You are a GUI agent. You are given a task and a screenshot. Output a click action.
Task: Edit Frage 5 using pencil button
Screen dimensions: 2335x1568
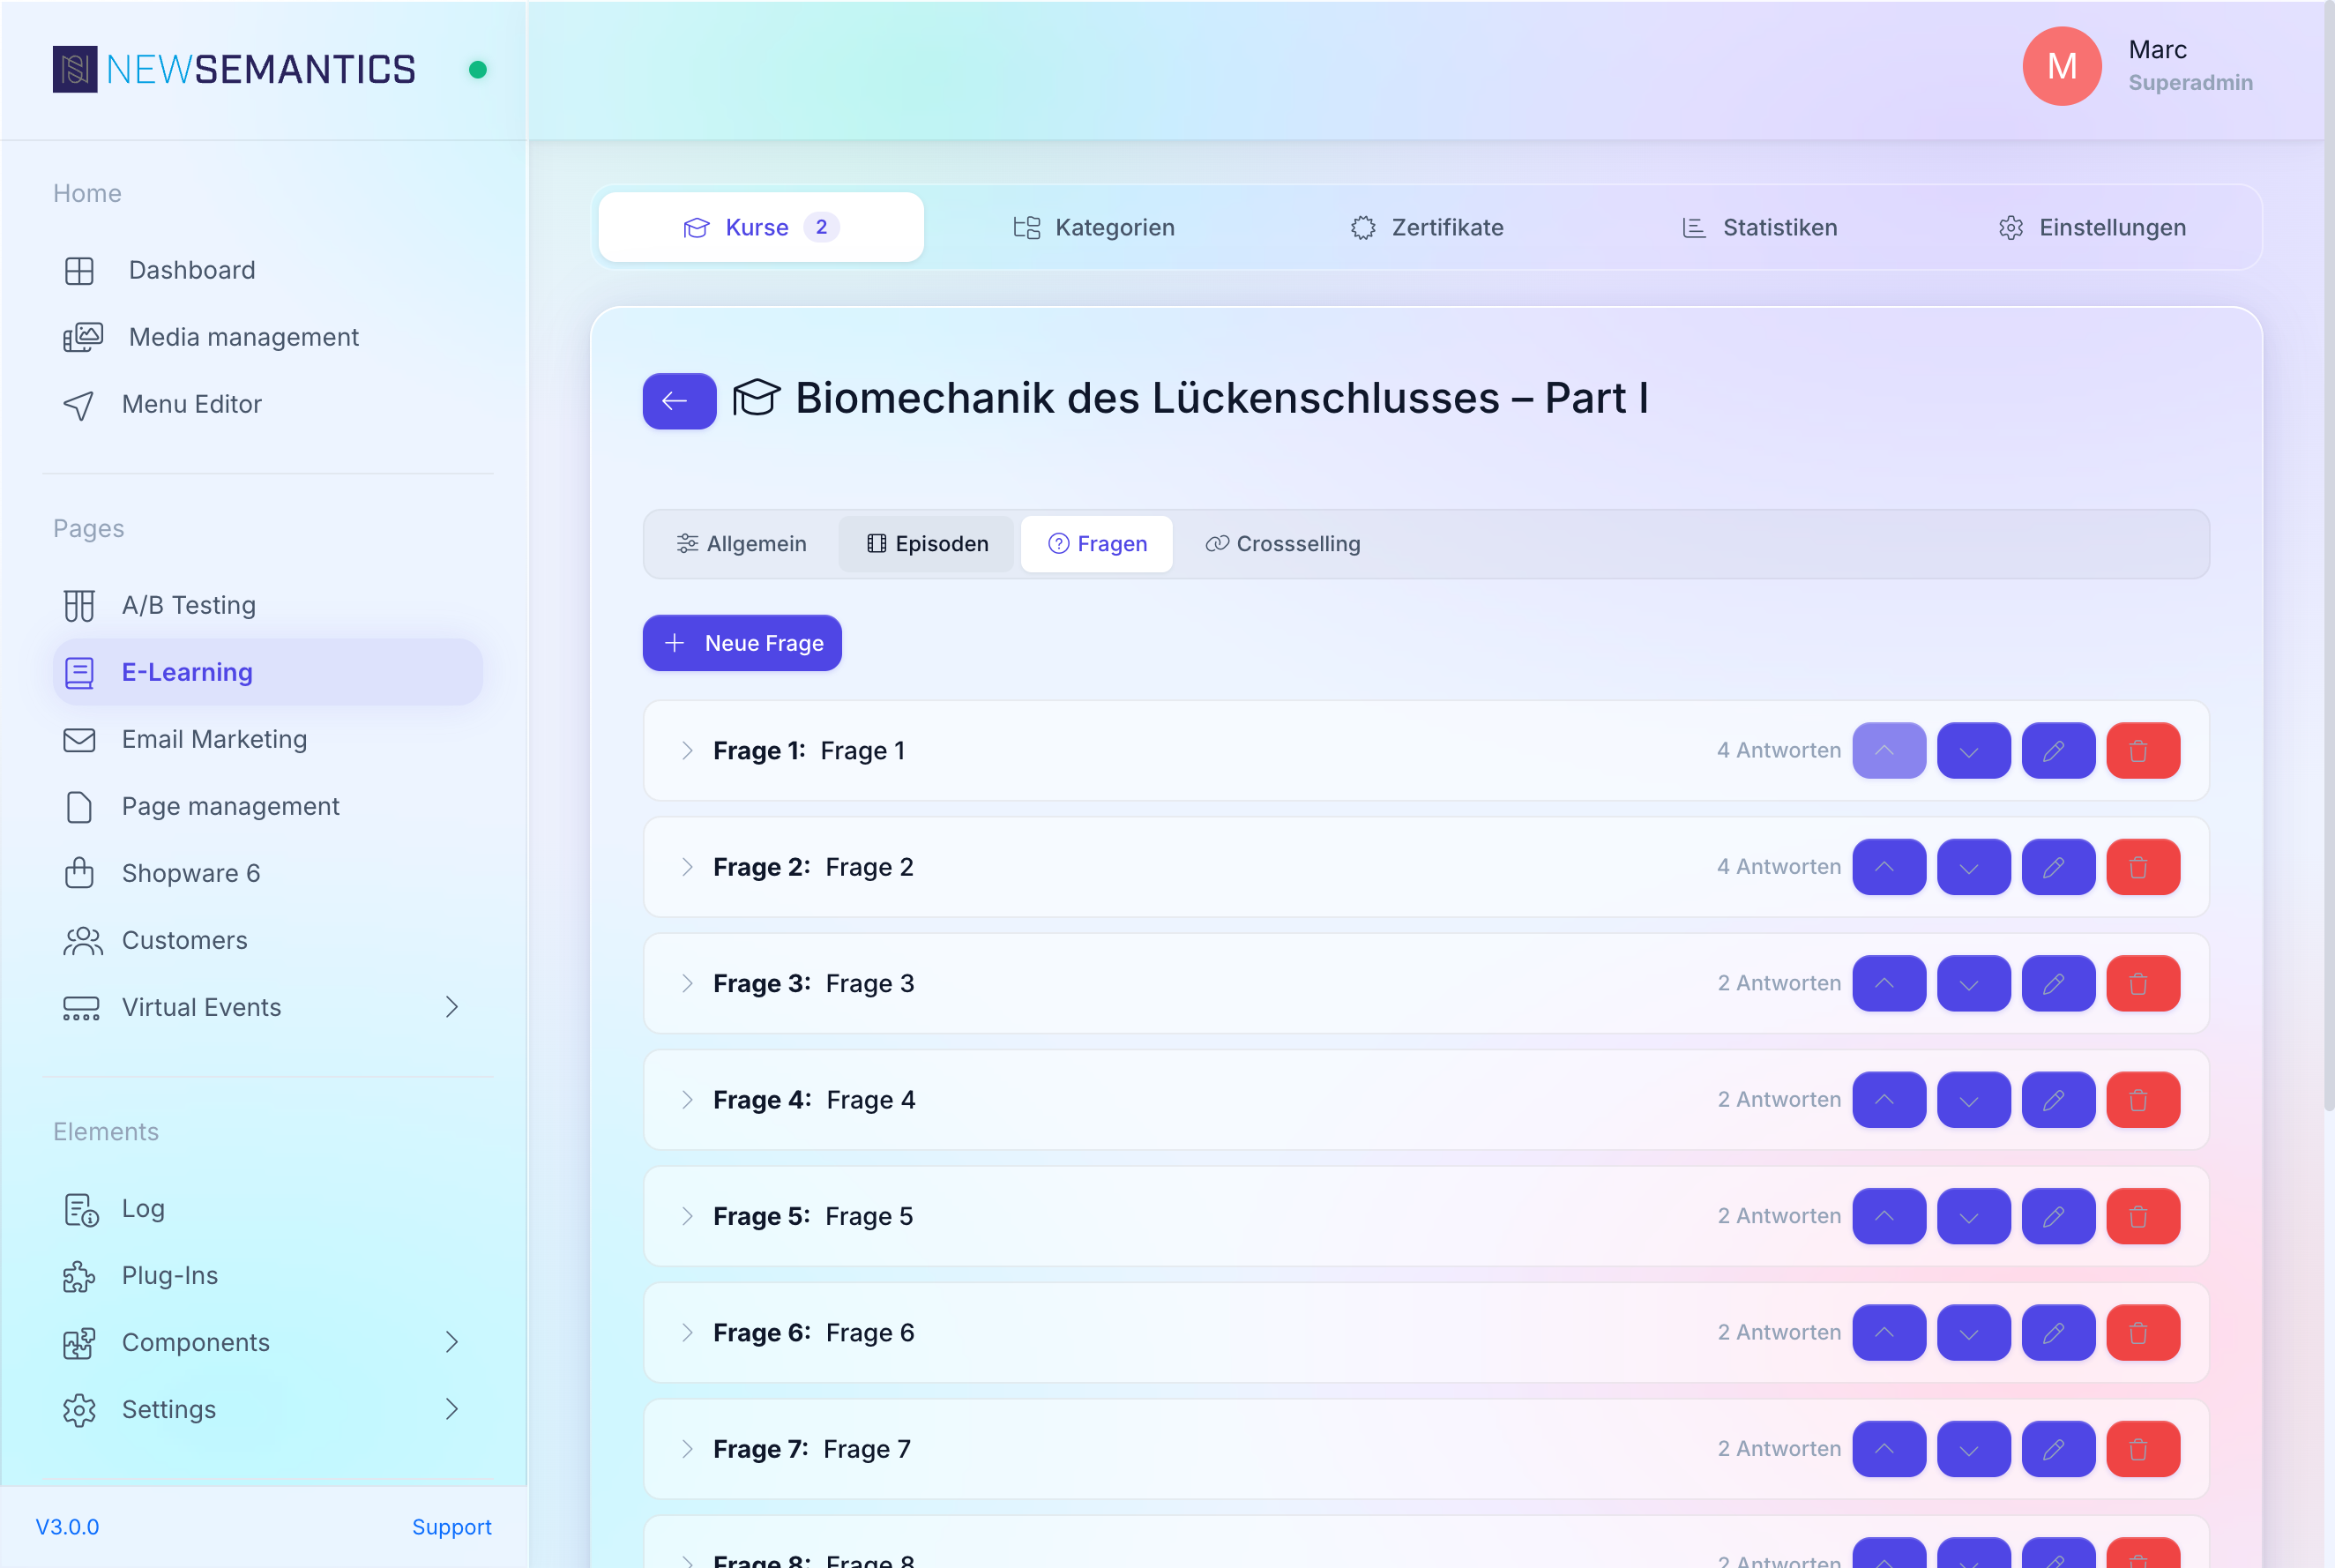click(x=2057, y=1216)
